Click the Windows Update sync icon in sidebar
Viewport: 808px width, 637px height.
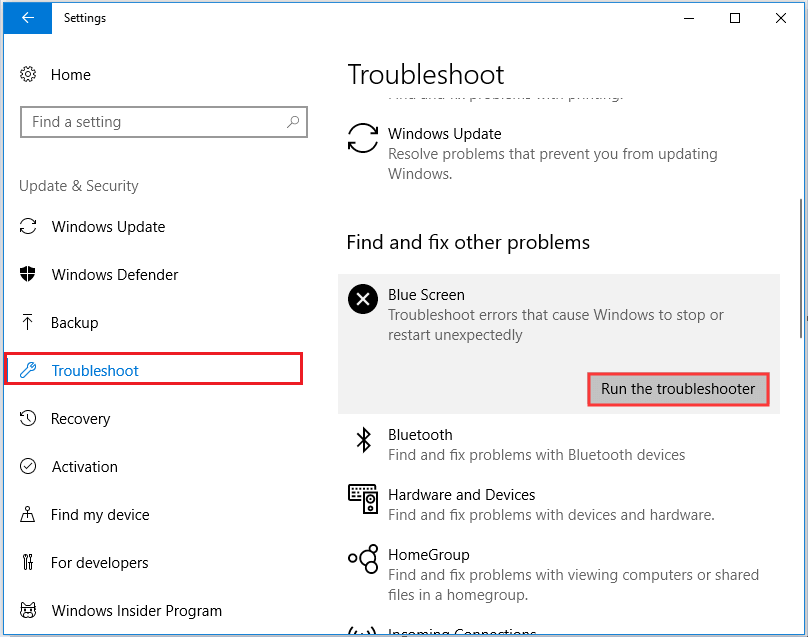point(28,227)
